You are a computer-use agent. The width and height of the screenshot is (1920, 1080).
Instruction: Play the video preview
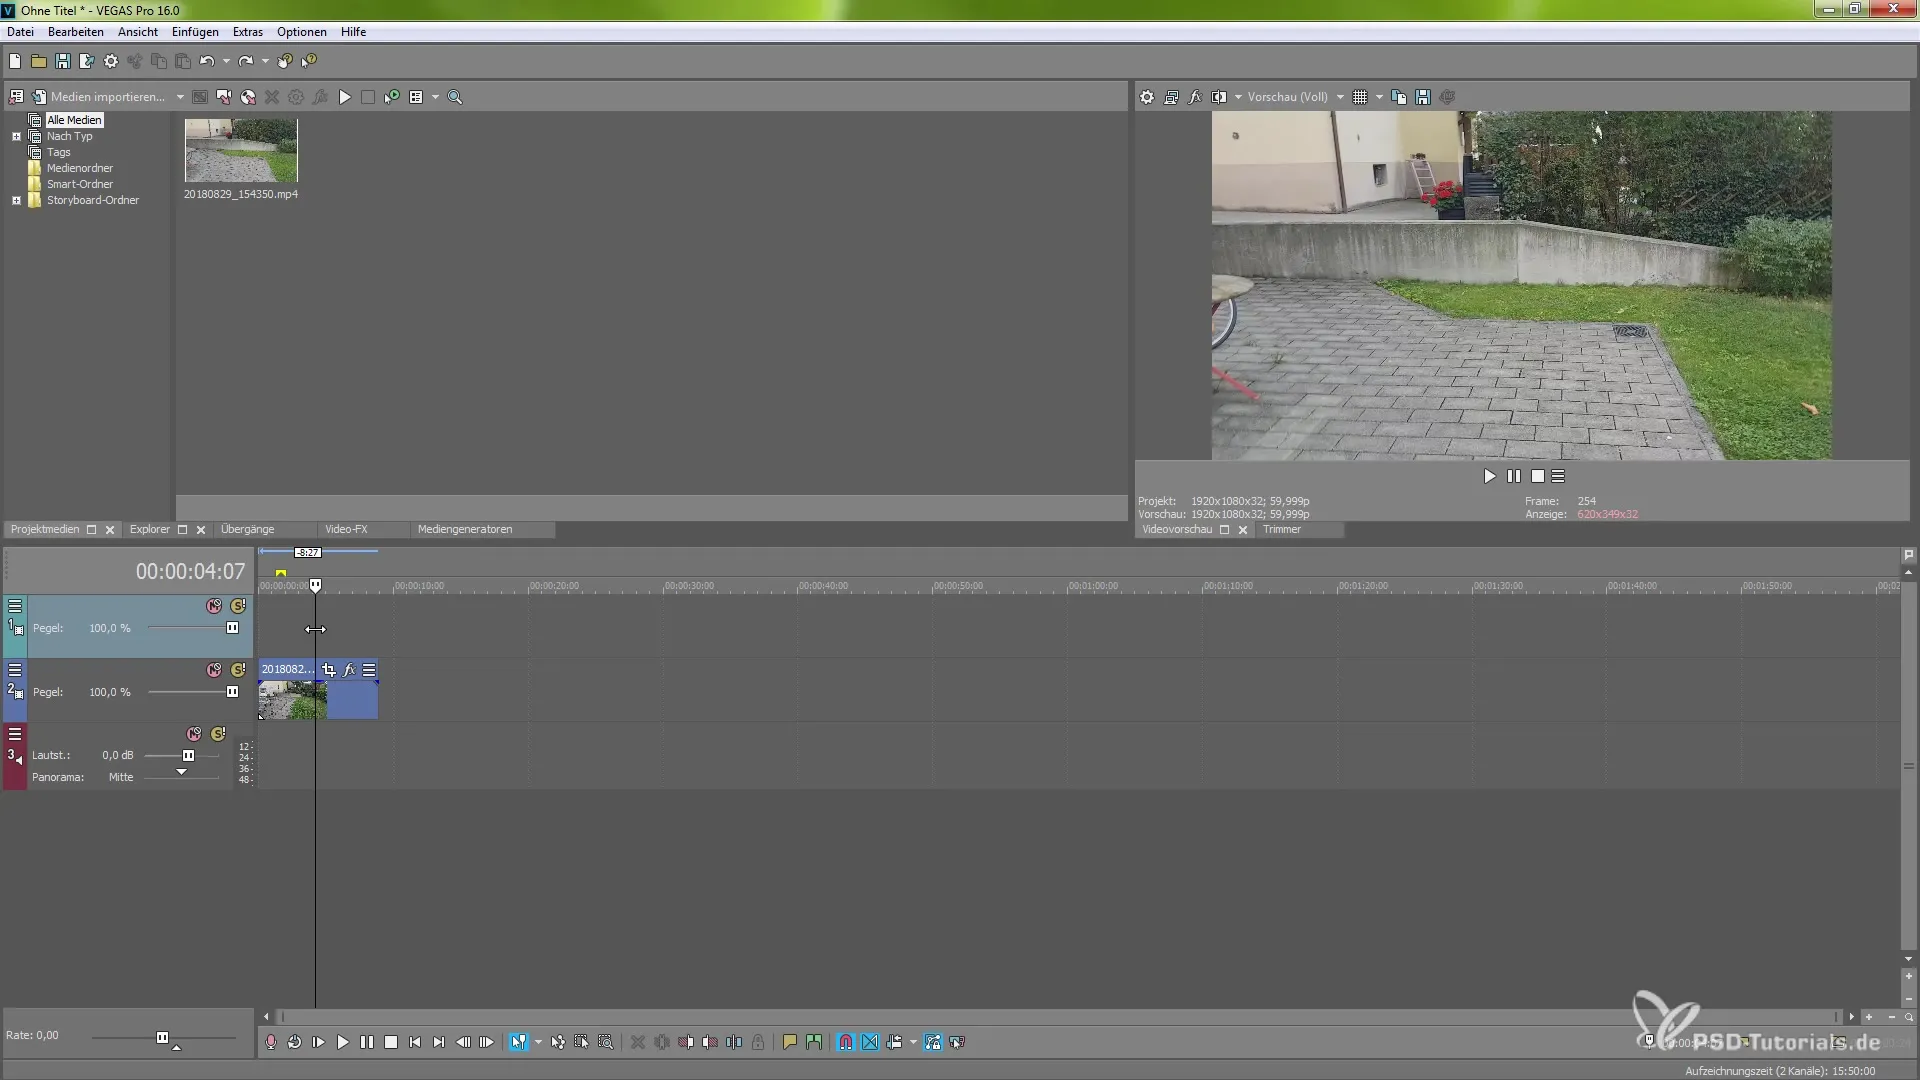tap(1490, 477)
